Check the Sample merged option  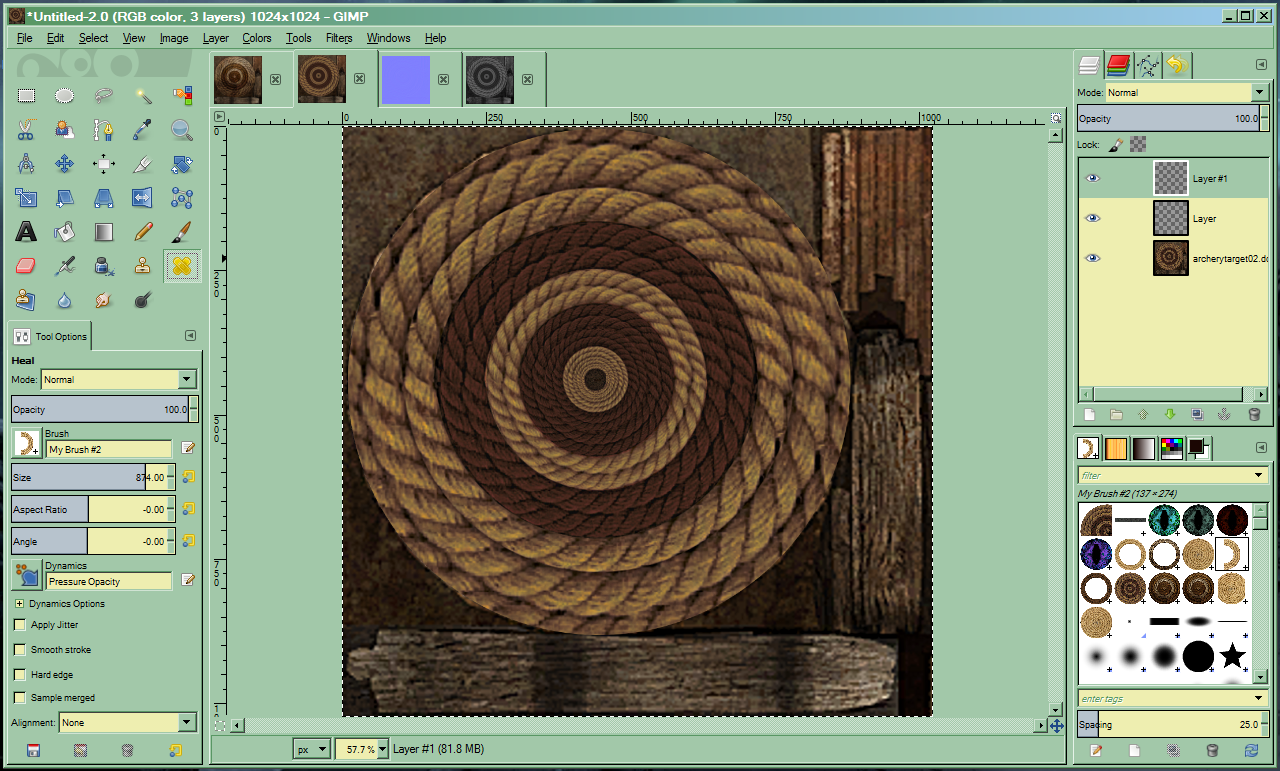[18, 699]
